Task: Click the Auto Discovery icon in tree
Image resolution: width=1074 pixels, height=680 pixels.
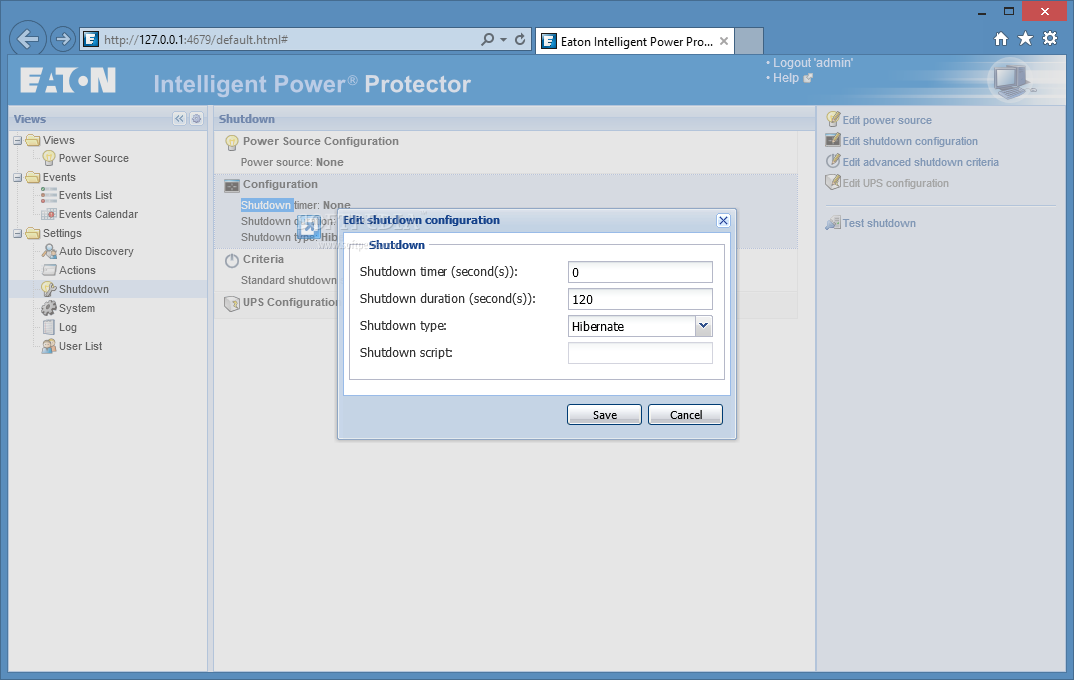Action: pos(49,251)
